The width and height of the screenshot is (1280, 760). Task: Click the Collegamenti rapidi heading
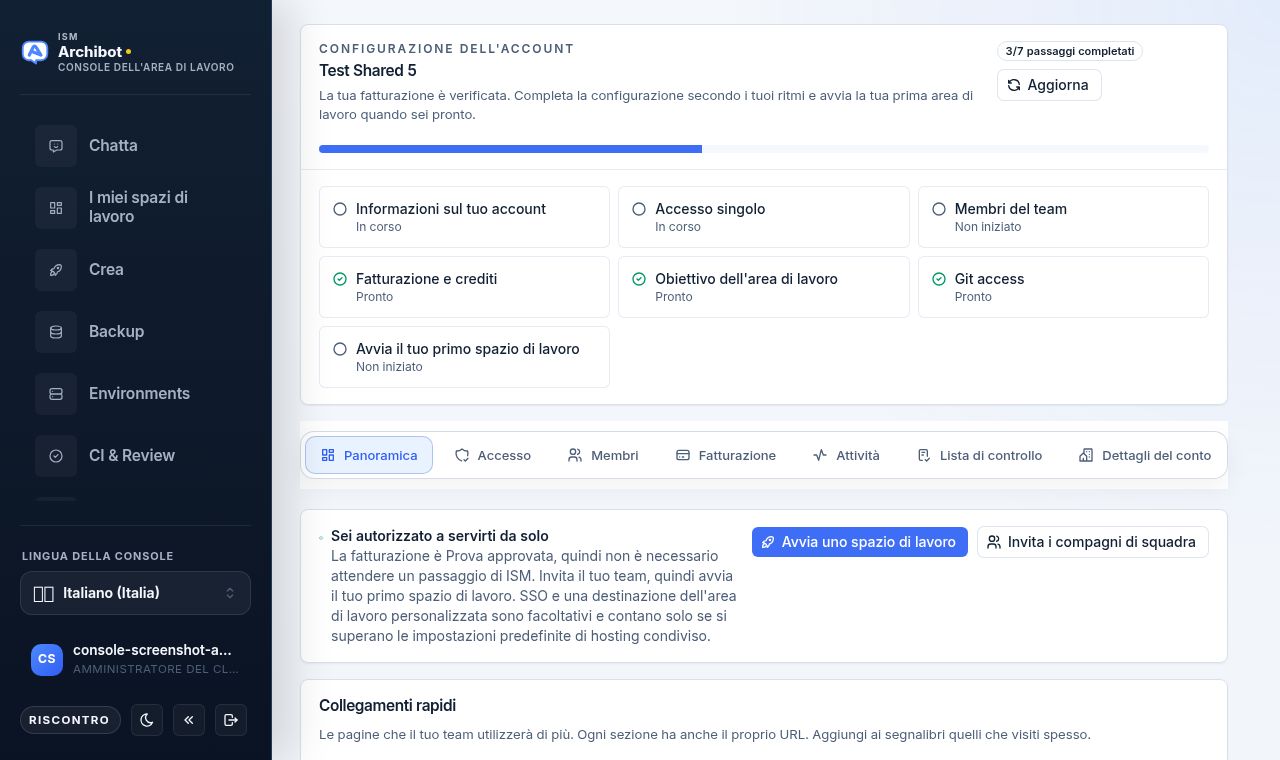(x=388, y=706)
